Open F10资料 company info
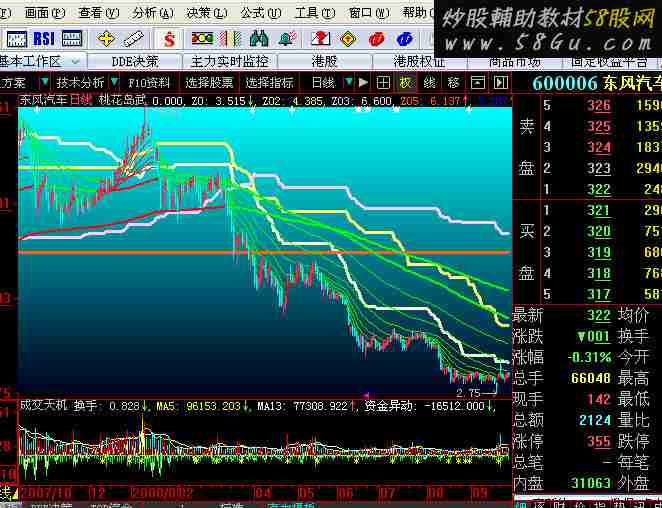This screenshot has width=662, height=508. (x=149, y=82)
